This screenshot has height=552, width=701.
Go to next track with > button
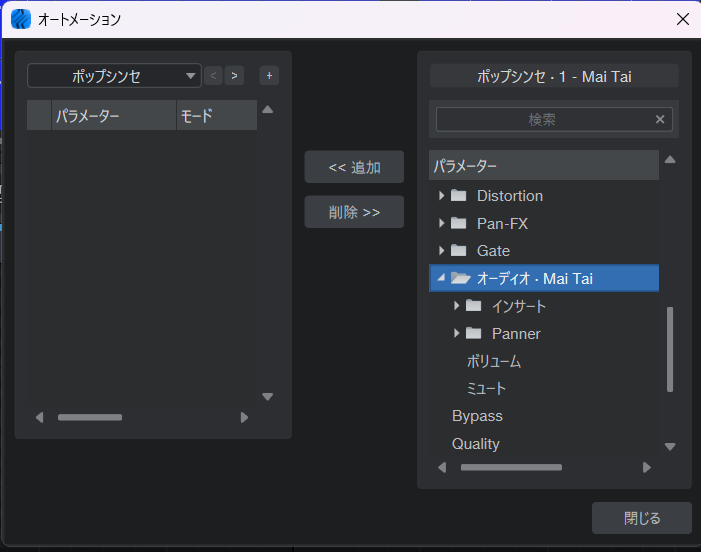[234, 76]
